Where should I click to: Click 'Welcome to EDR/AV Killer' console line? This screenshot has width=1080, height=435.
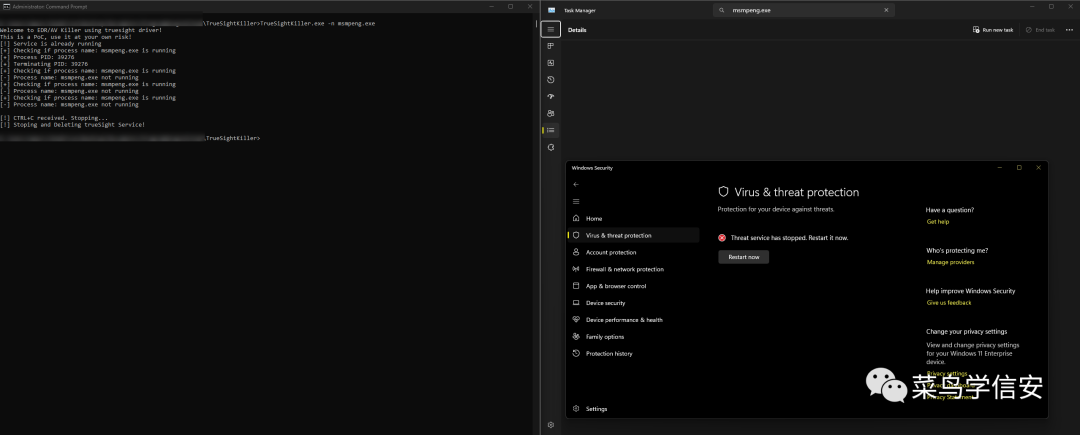pos(81,30)
